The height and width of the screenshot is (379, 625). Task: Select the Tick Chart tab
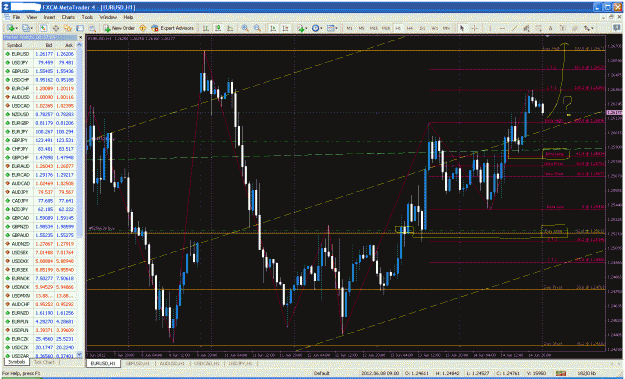click(44, 362)
